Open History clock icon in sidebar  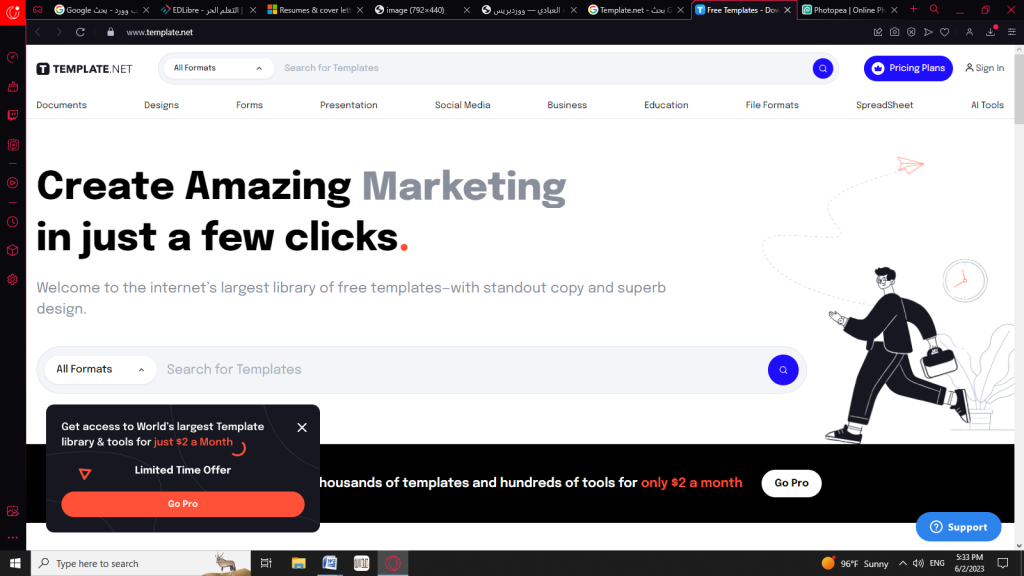12,222
